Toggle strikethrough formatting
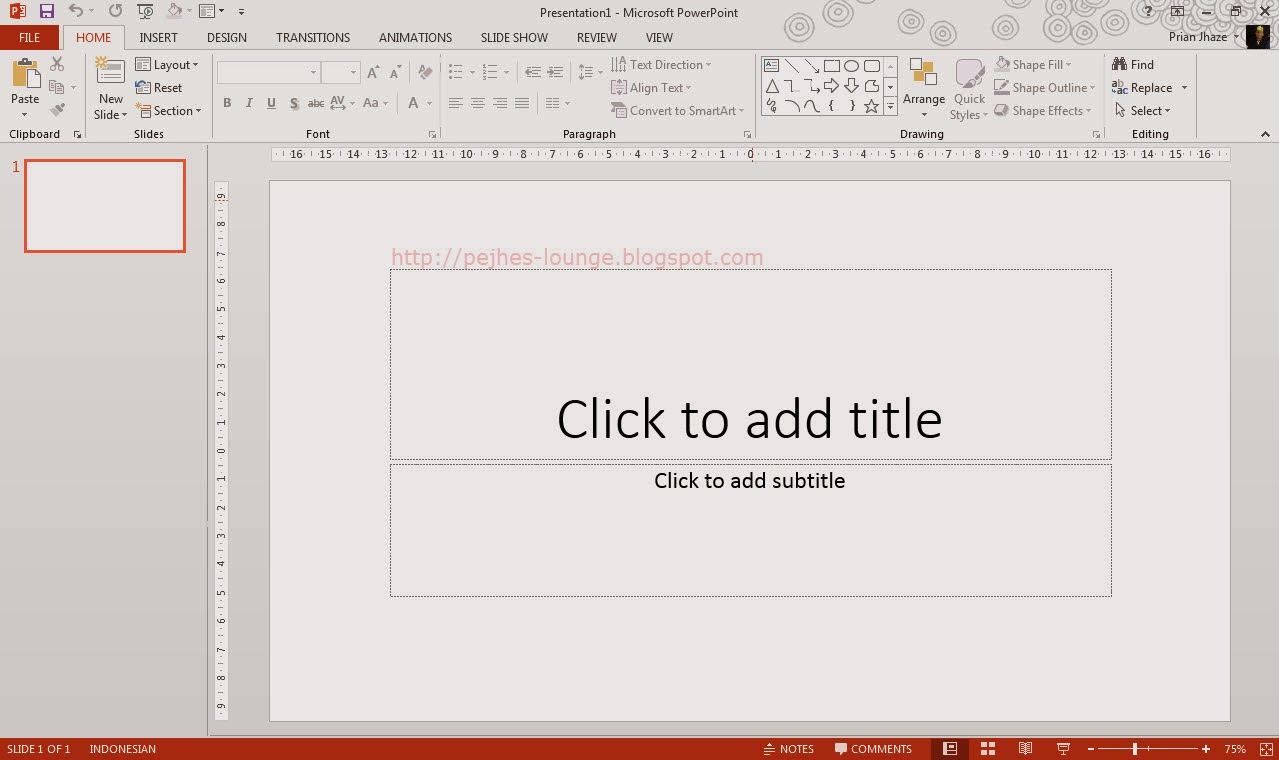This screenshot has height=760, width=1279. (x=316, y=102)
